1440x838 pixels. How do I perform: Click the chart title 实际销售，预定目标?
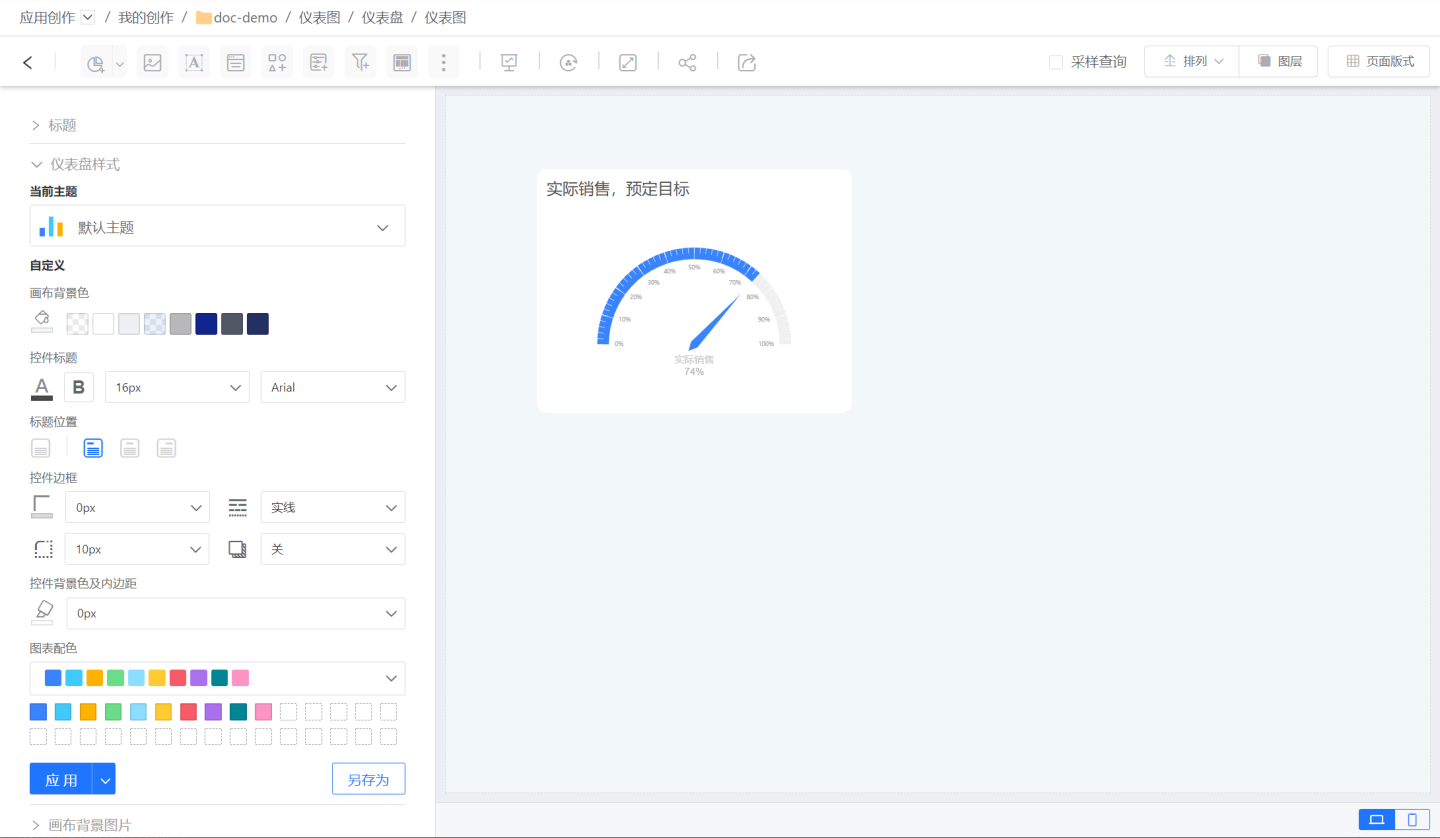click(618, 188)
